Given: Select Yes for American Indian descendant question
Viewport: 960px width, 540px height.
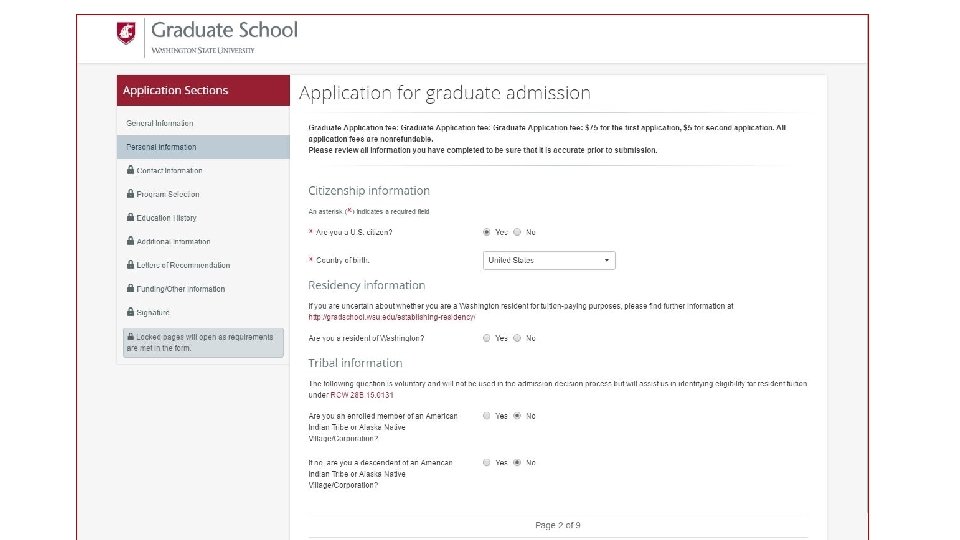Looking at the screenshot, I should tap(487, 463).
